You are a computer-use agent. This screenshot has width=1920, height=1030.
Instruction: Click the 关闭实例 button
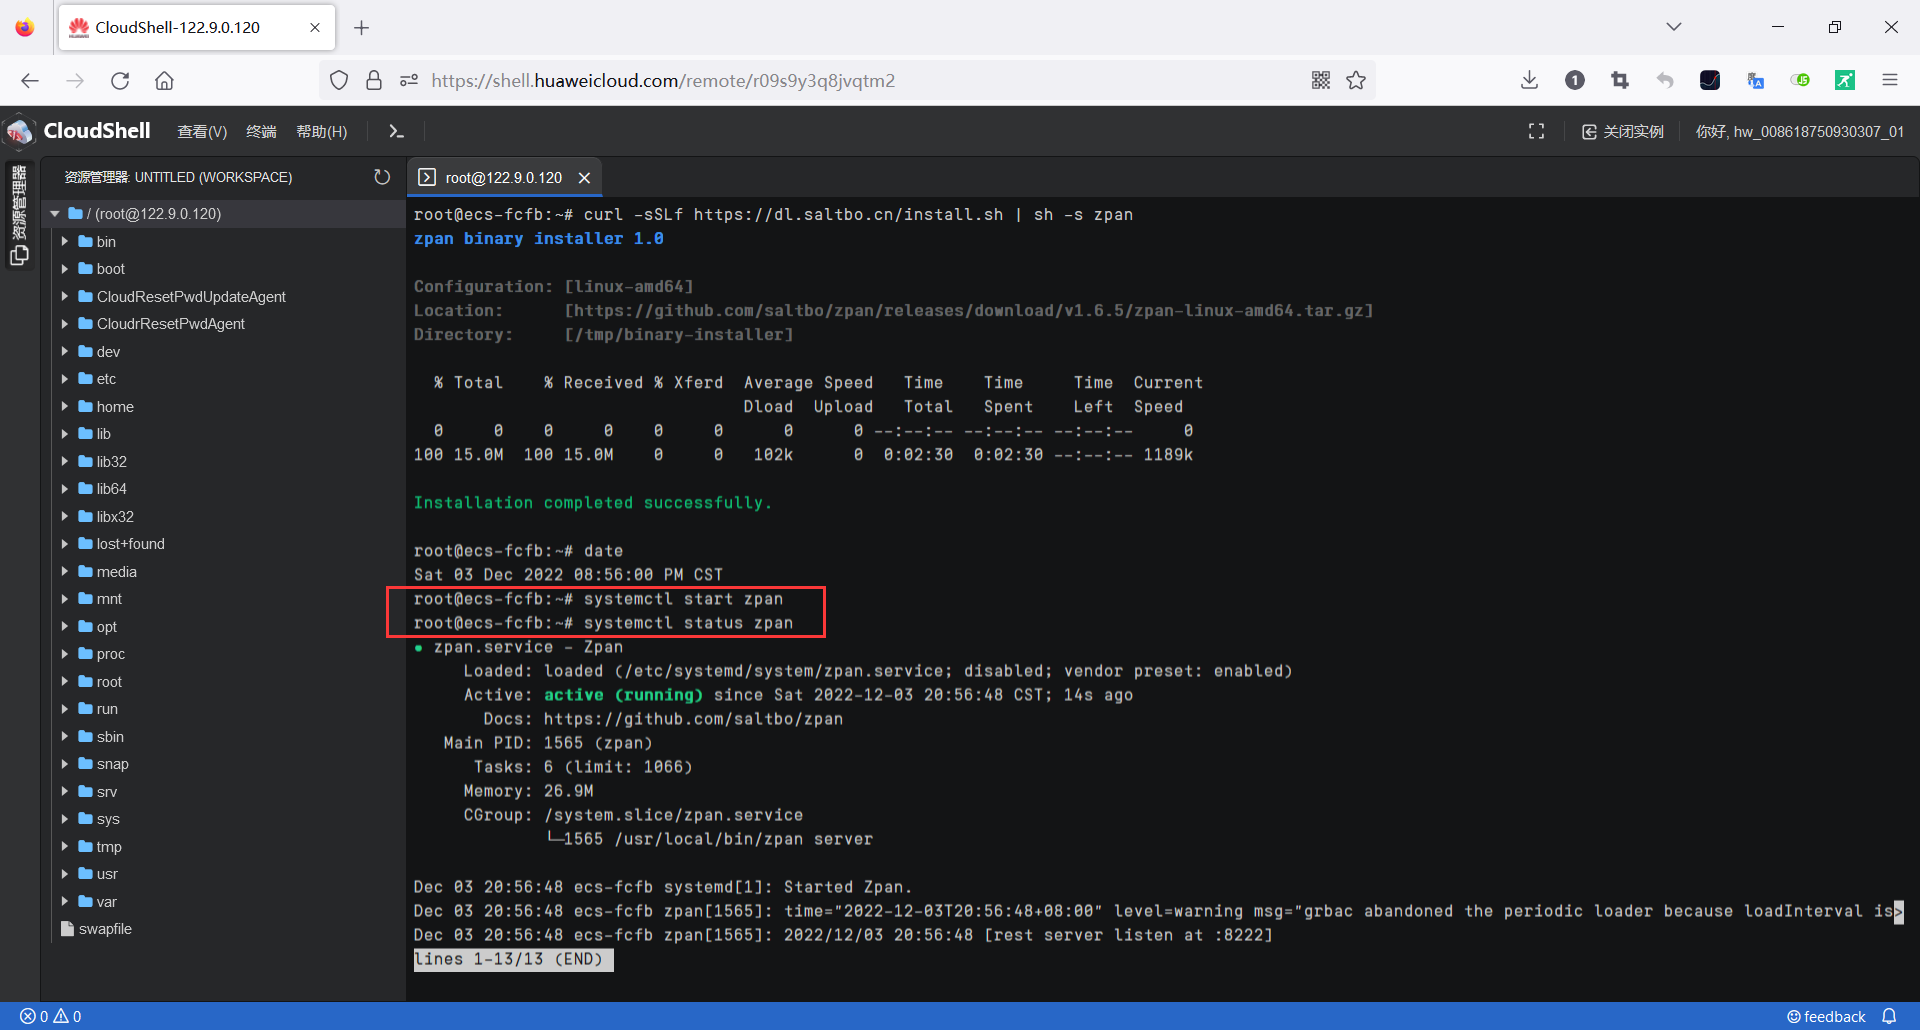pos(1623,132)
